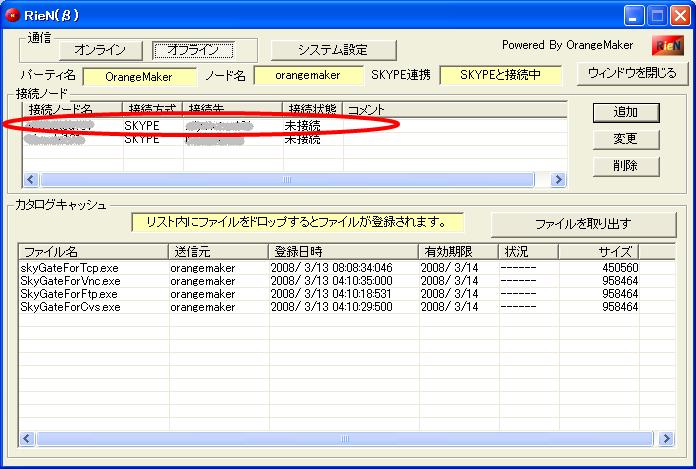Click the 追加 button
This screenshot has height=469, width=696.
pyautogui.click(x=626, y=112)
